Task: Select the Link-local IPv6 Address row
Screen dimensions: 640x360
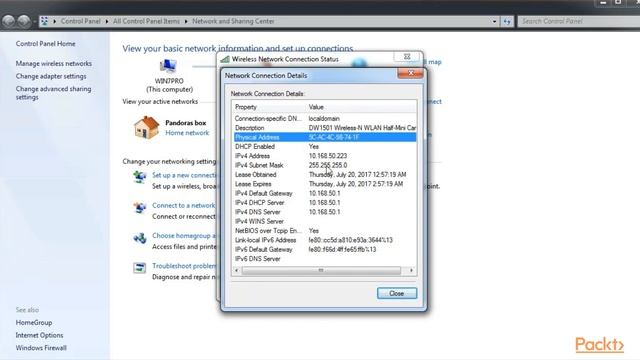Action: 325,240
